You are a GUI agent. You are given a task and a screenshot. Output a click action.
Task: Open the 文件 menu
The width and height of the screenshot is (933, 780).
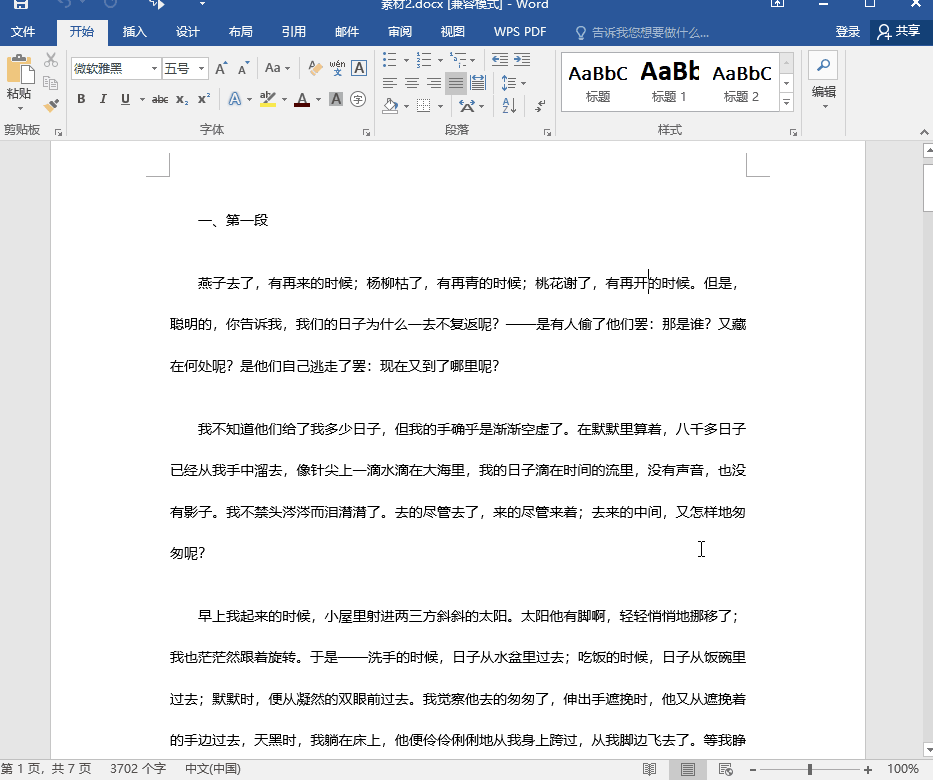pos(23,32)
